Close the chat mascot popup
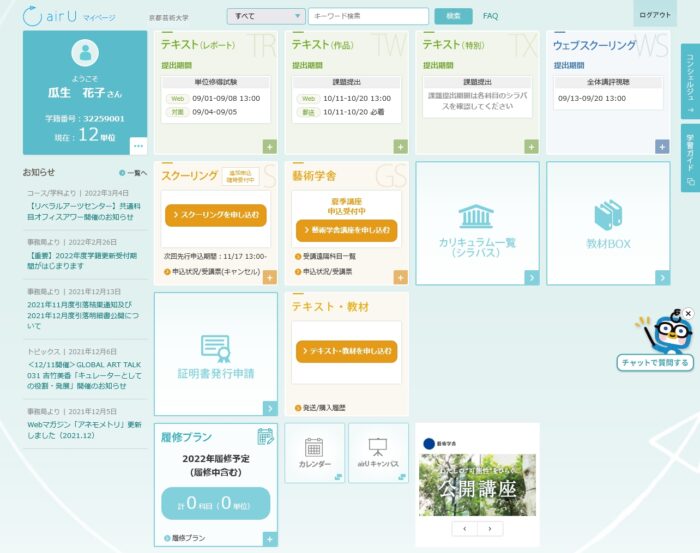This screenshot has width=700, height=553. click(x=687, y=314)
